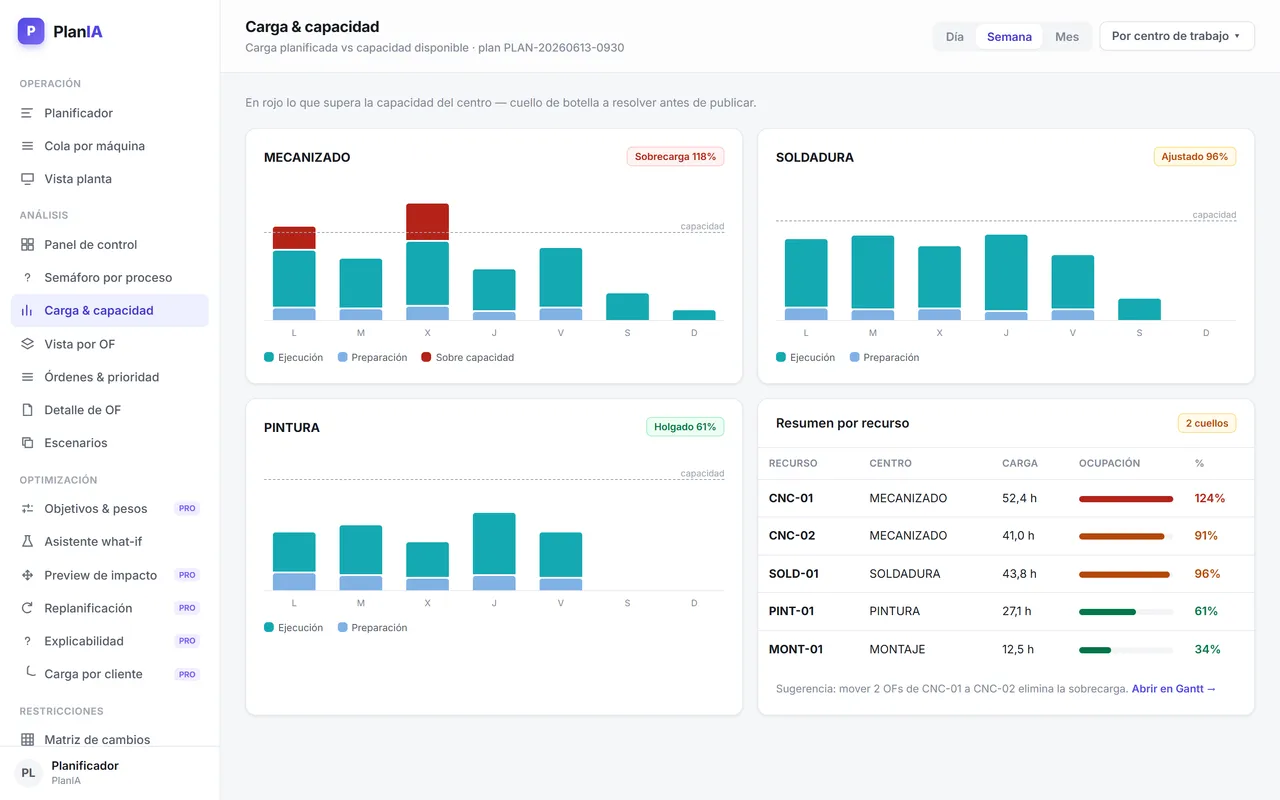This screenshot has width=1280, height=800.
Task: Click the Holgado 61% badge
Action: point(685,427)
